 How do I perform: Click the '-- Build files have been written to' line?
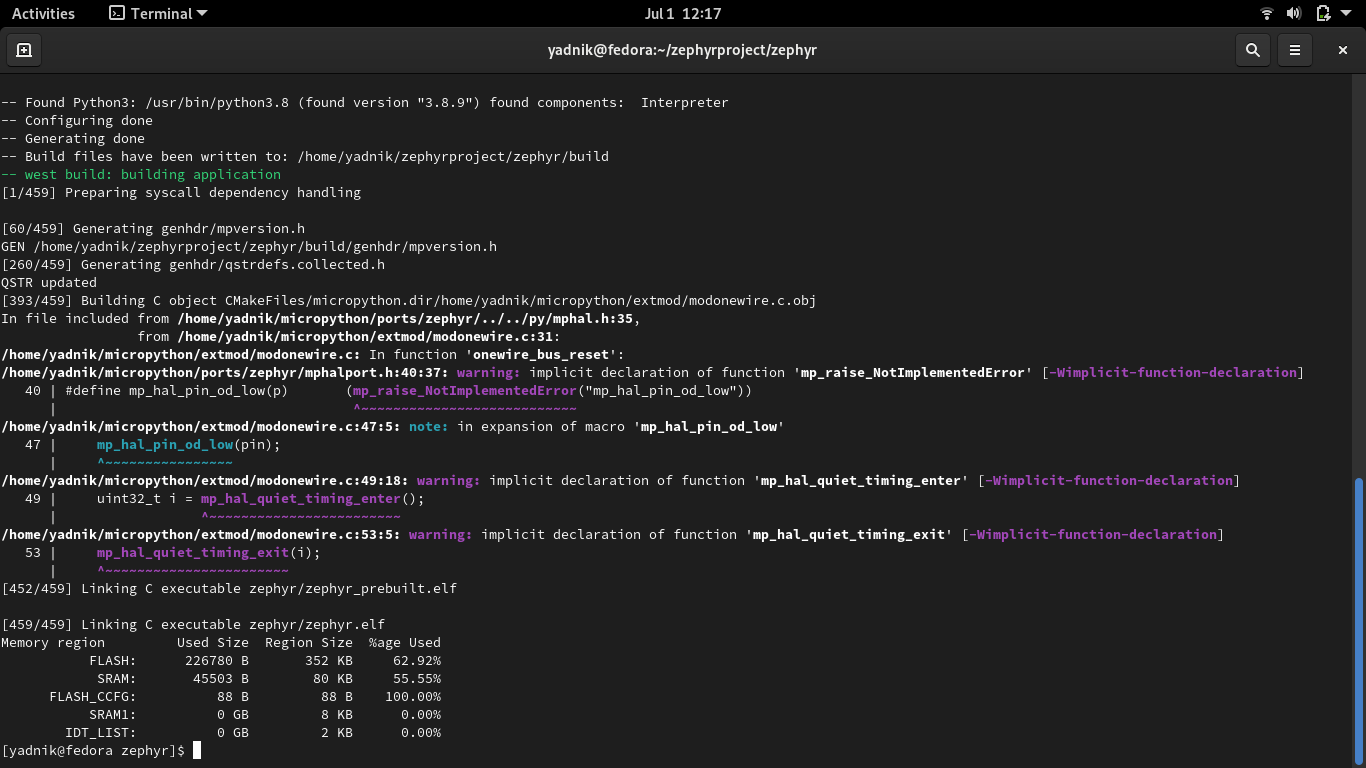click(305, 156)
